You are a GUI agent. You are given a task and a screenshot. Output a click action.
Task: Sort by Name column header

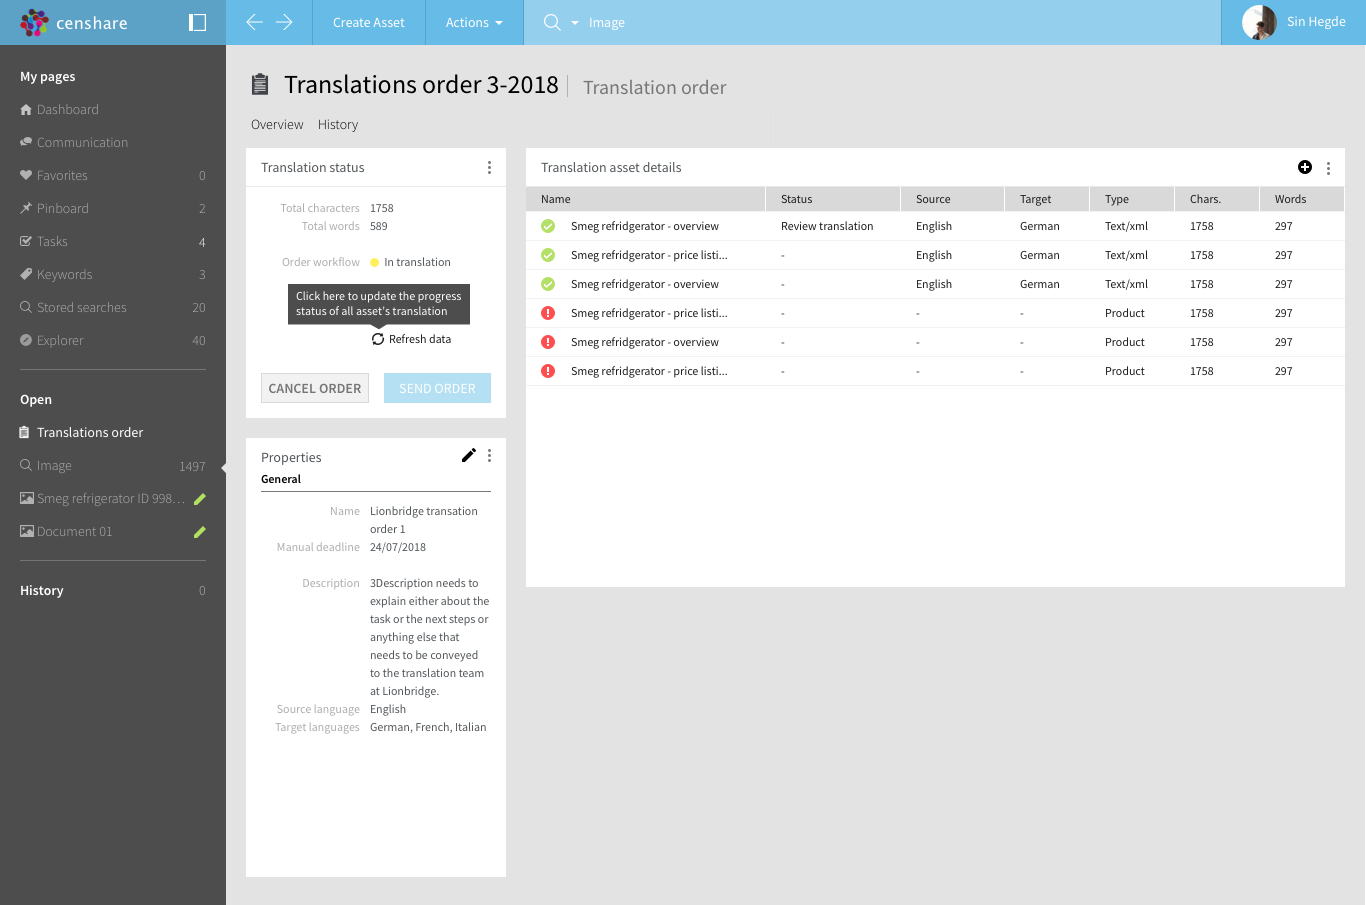pos(646,199)
